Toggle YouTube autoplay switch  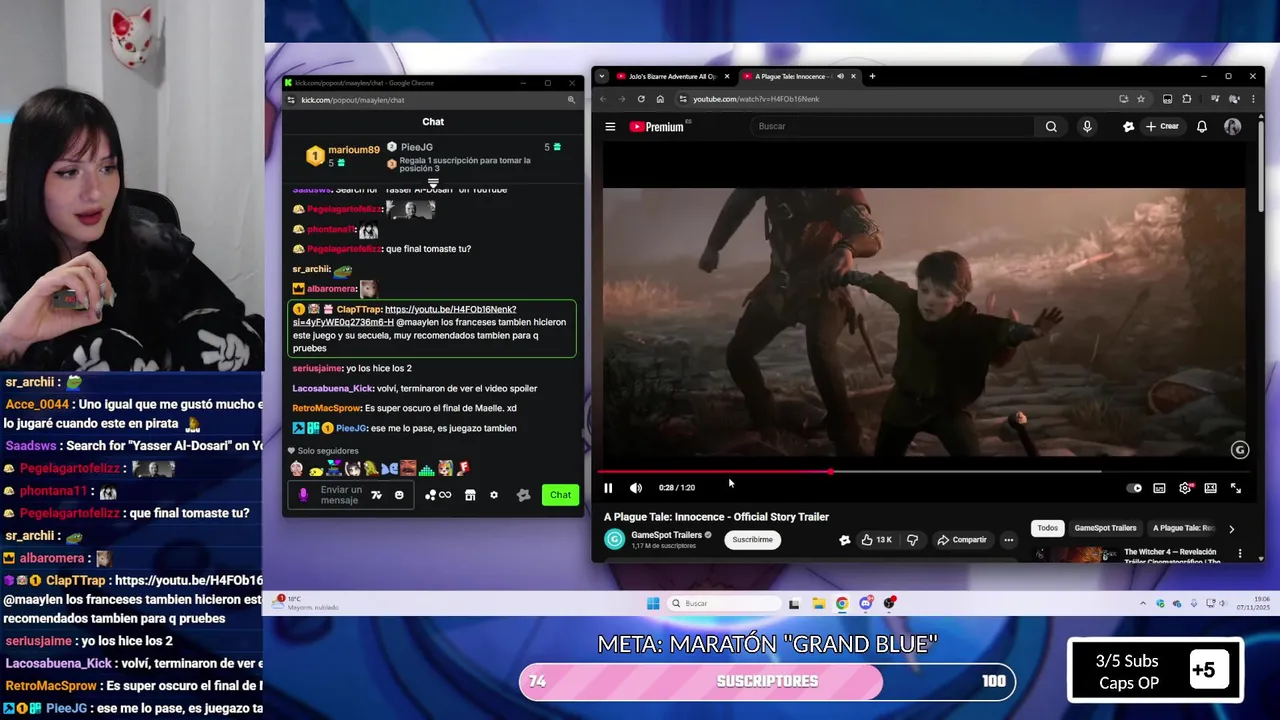[x=1134, y=488]
